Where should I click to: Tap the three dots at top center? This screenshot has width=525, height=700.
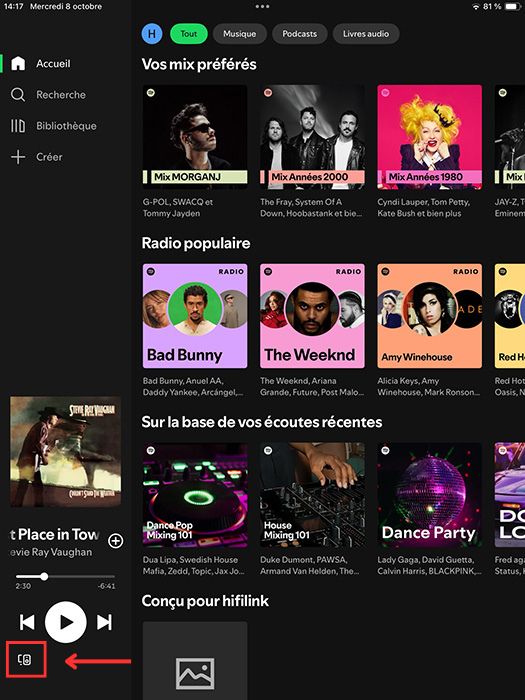click(262, 7)
